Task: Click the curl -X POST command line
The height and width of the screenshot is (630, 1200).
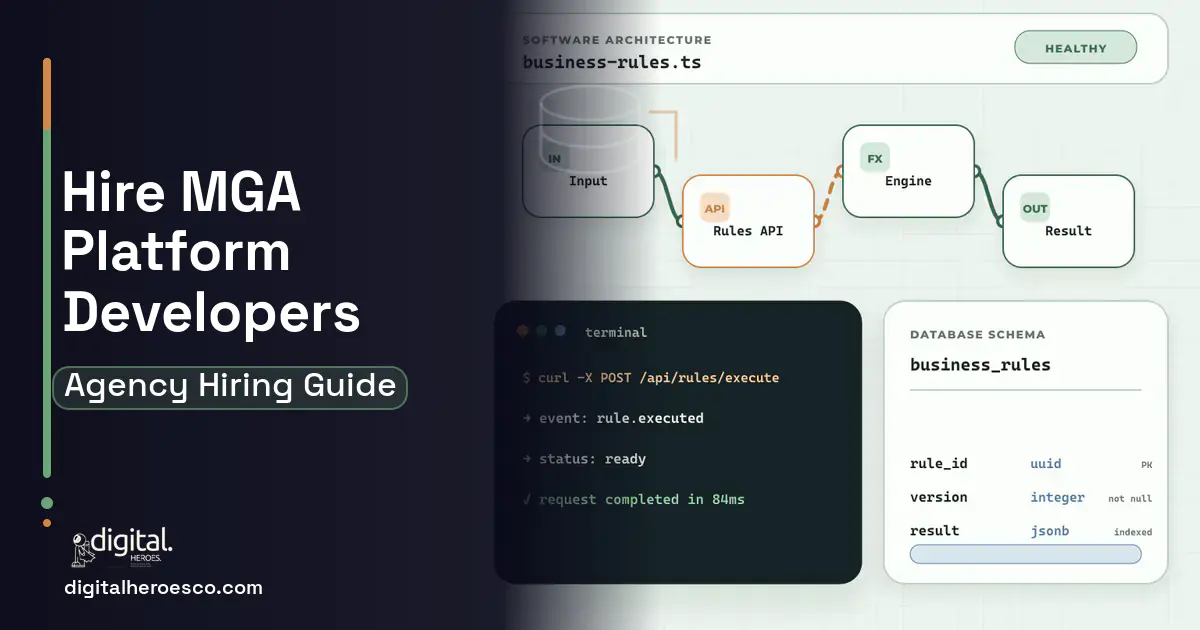Action: (651, 378)
